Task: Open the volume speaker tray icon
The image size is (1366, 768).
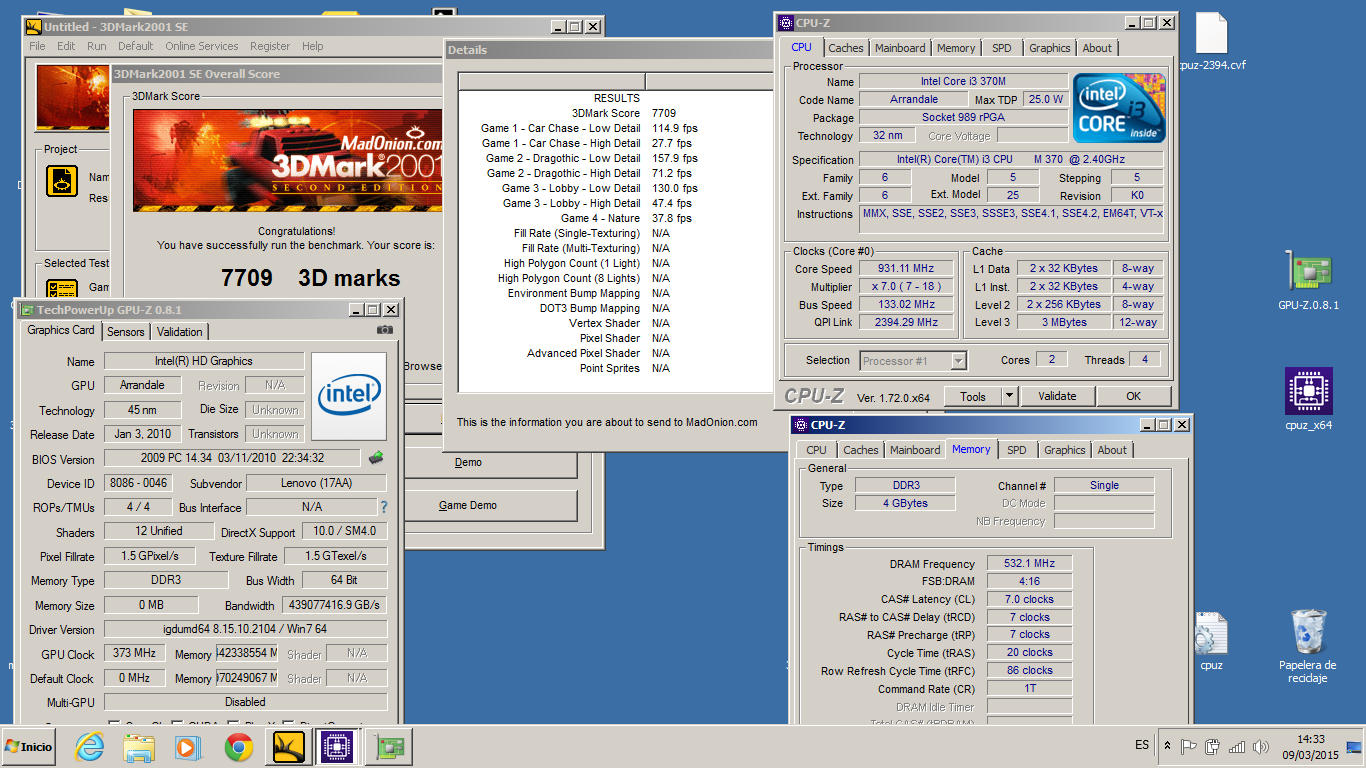Action: click(x=1260, y=746)
